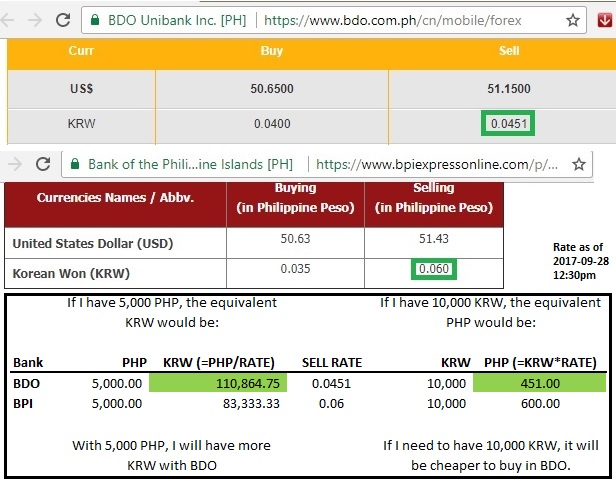The image size is (616, 485).
Task: Click 'If I have 5,000 PHP' heading text
Action: coord(172,313)
